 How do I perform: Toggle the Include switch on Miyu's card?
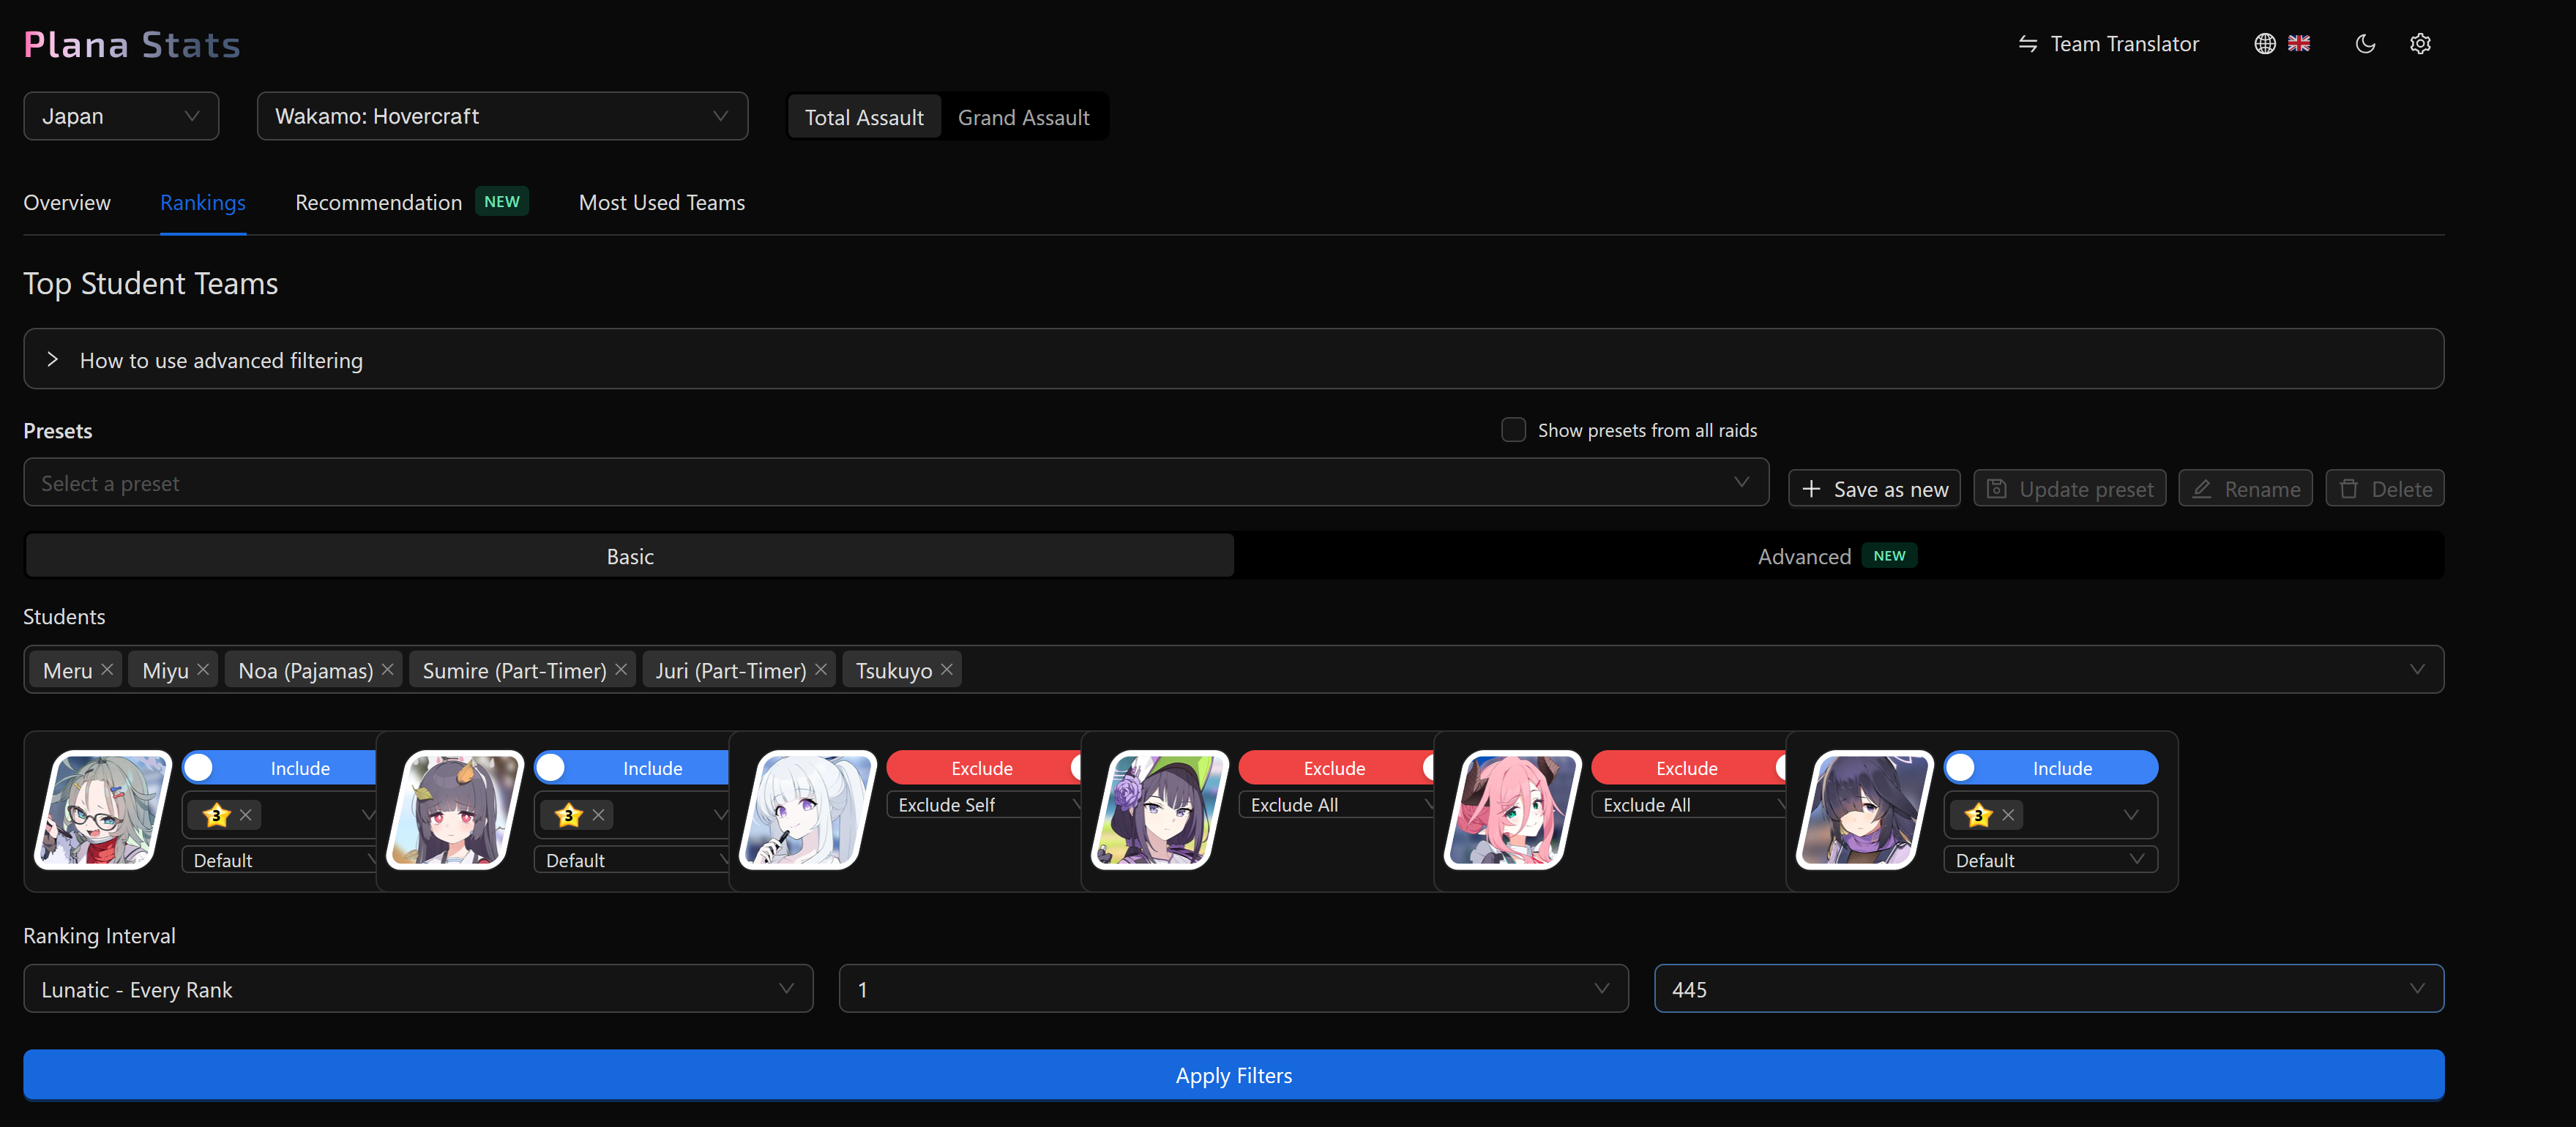tap(631, 767)
